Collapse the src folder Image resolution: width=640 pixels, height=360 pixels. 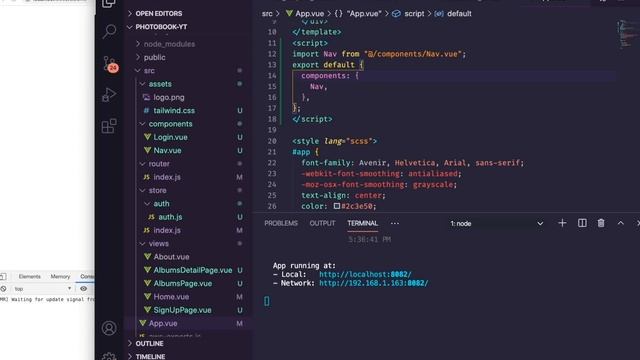coord(149,71)
